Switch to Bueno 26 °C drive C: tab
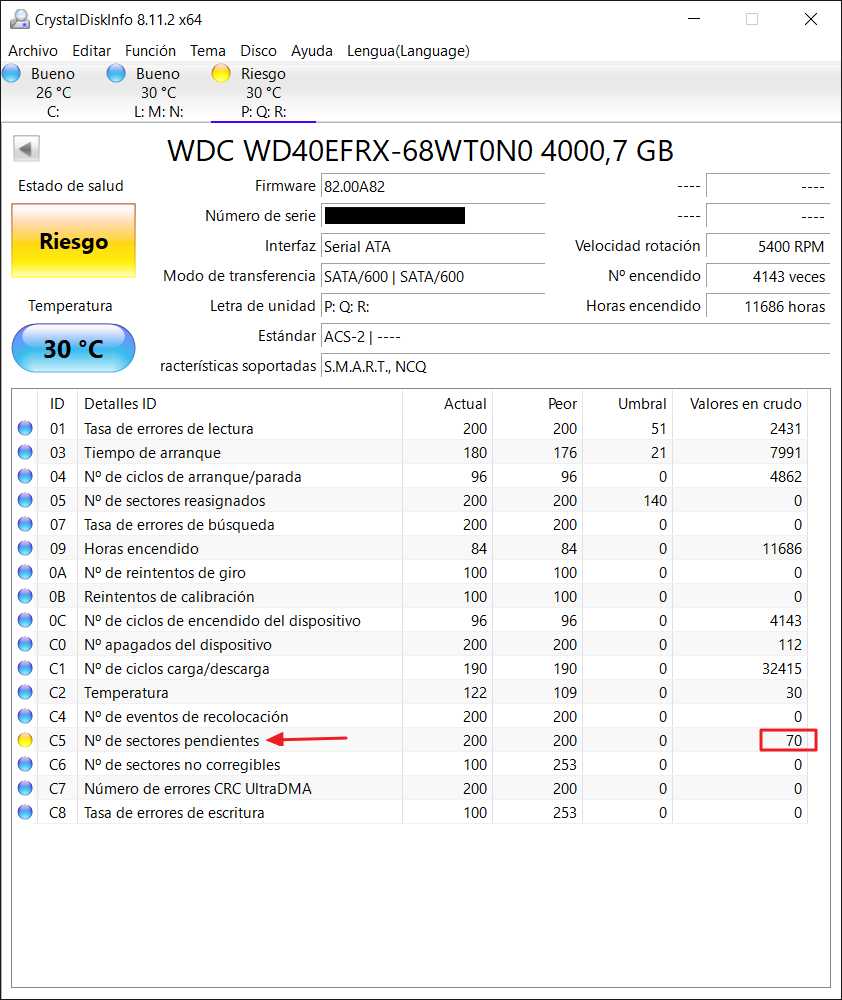Viewport: 842px width, 1000px height. coord(54,92)
